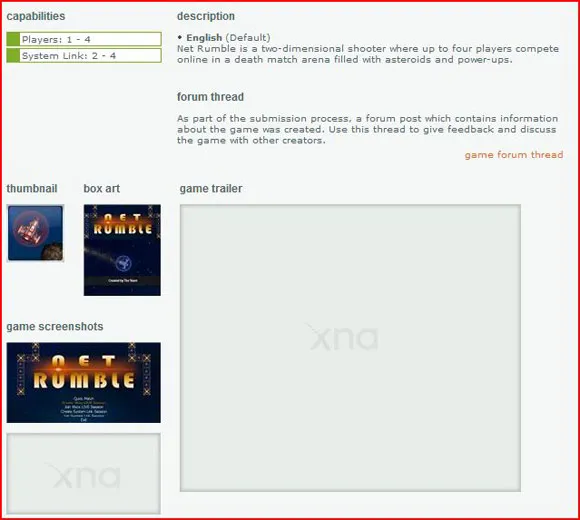Open the game forum thread link
Viewport: 580px width, 520px height.
click(x=514, y=155)
